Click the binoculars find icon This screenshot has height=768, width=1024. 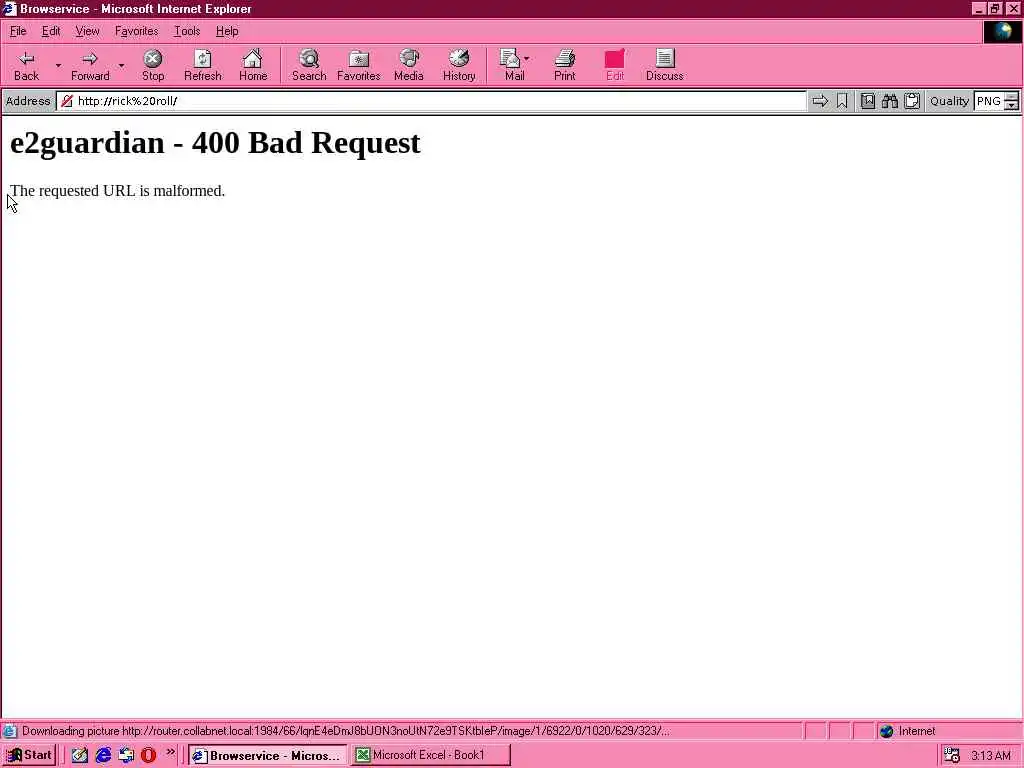(x=890, y=101)
